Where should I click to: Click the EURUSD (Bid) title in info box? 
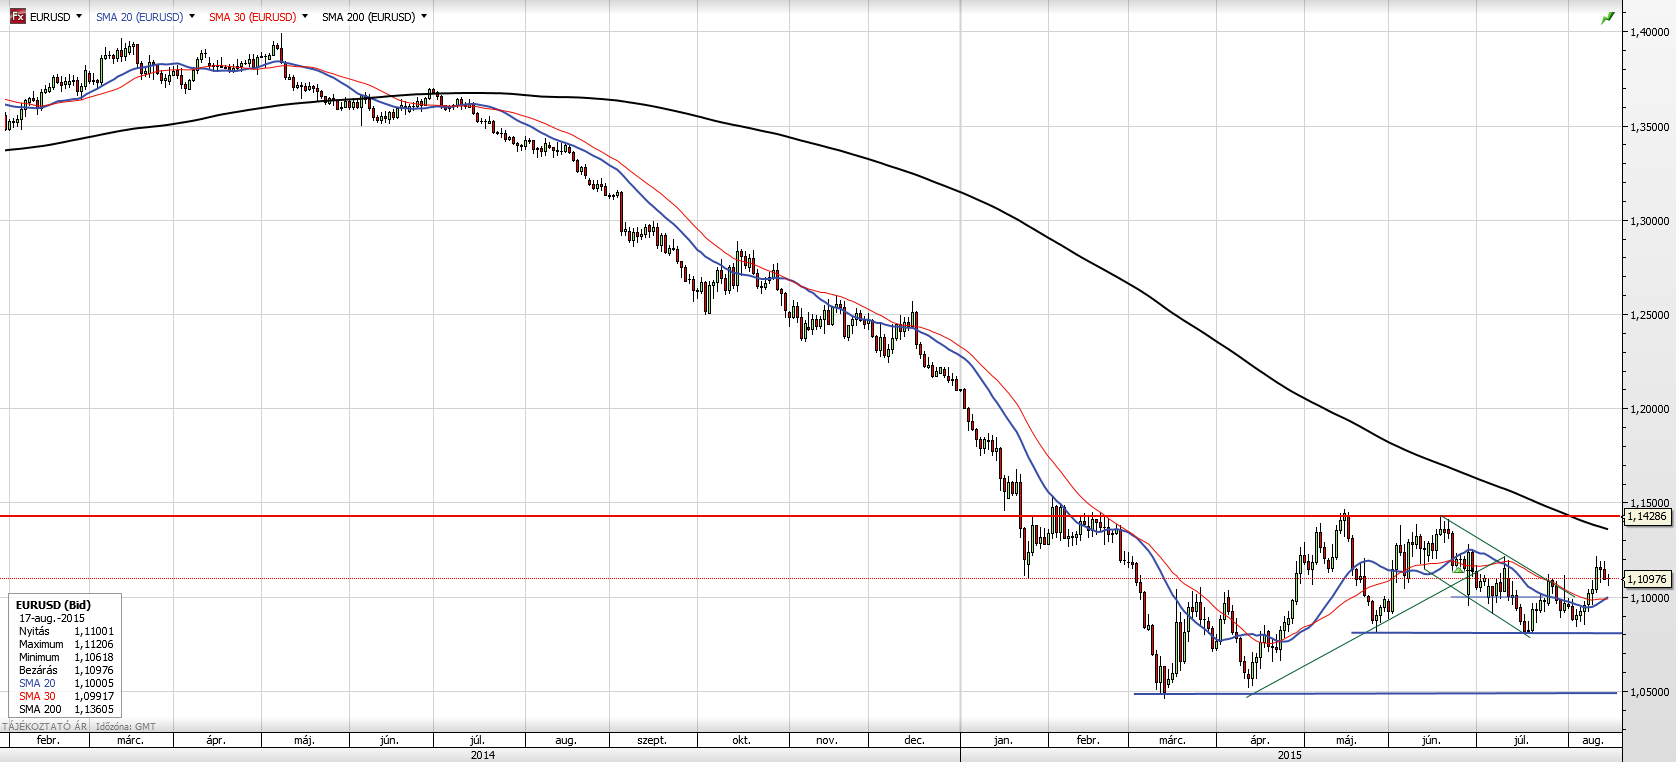pos(53,605)
